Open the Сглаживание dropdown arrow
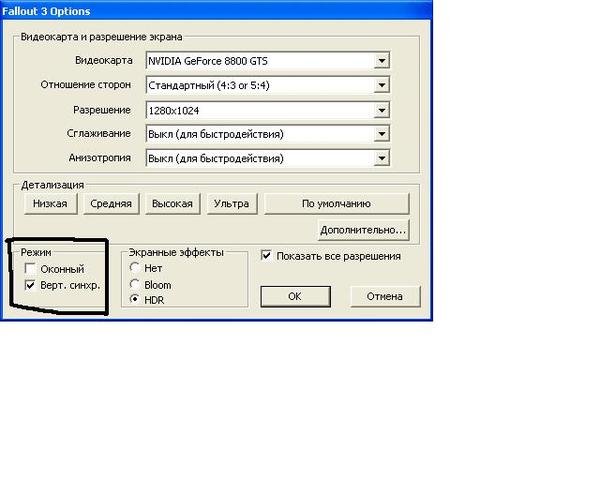This screenshot has width=600, height=480. click(x=381, y=134)
